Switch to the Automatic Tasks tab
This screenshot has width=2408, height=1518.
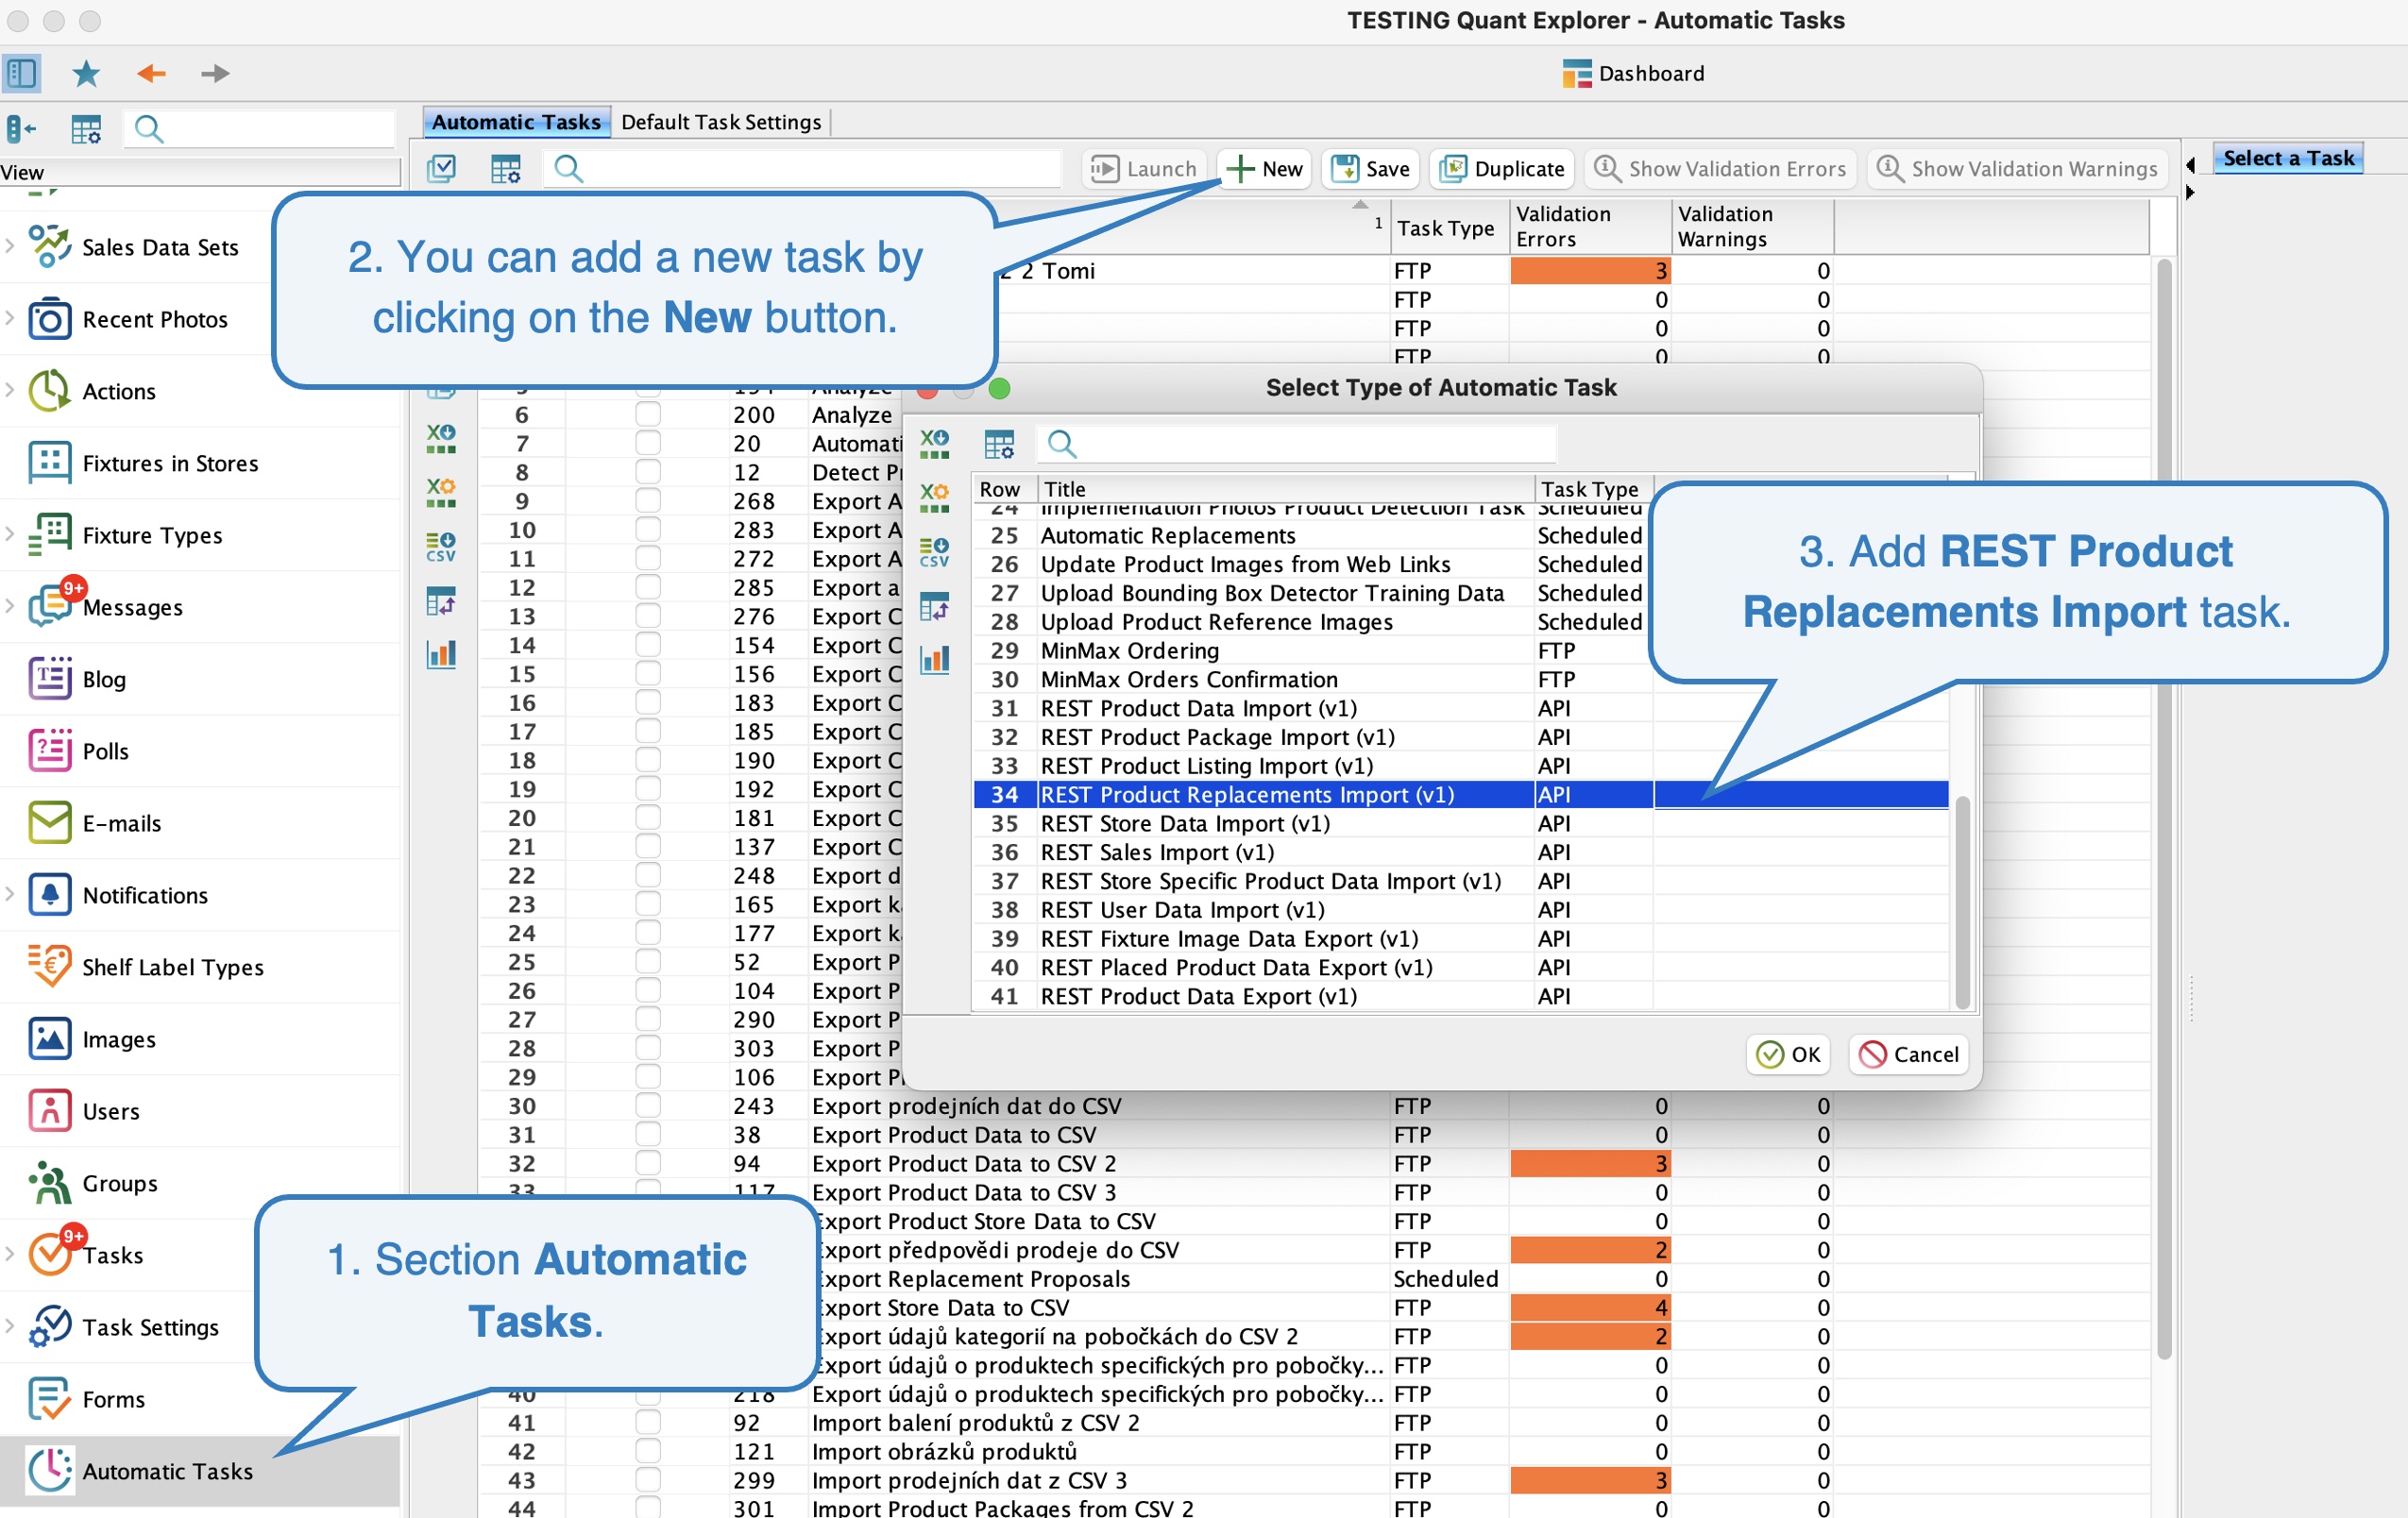(516, 122)
